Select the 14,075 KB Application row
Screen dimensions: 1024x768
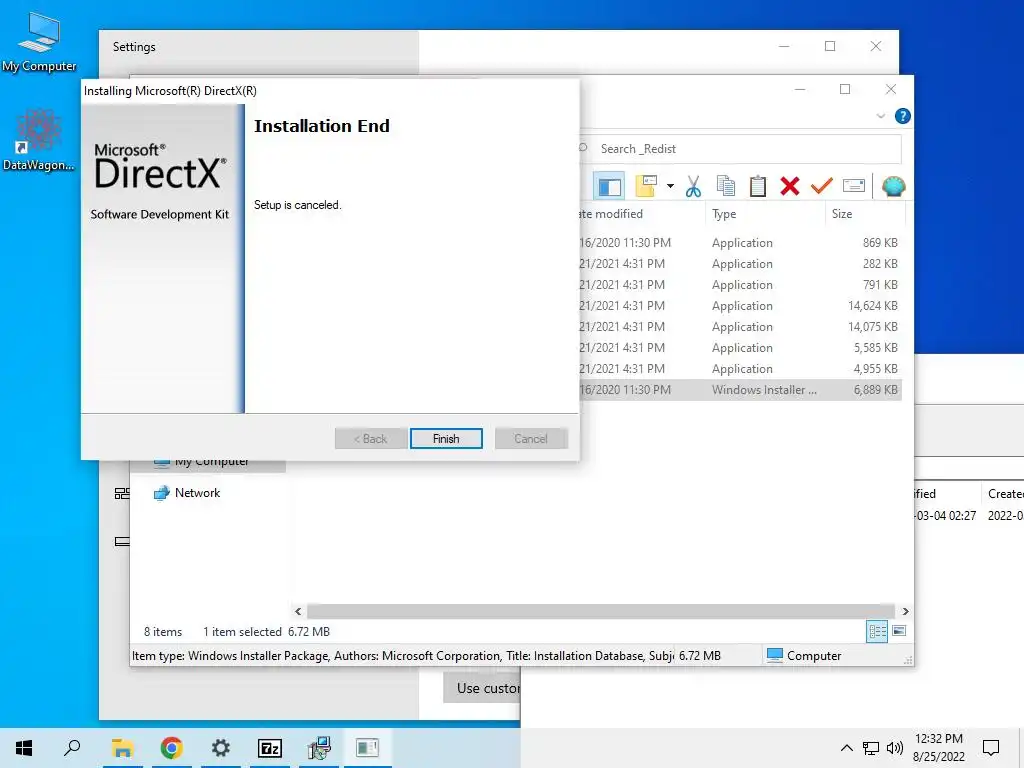coord(740,327)
